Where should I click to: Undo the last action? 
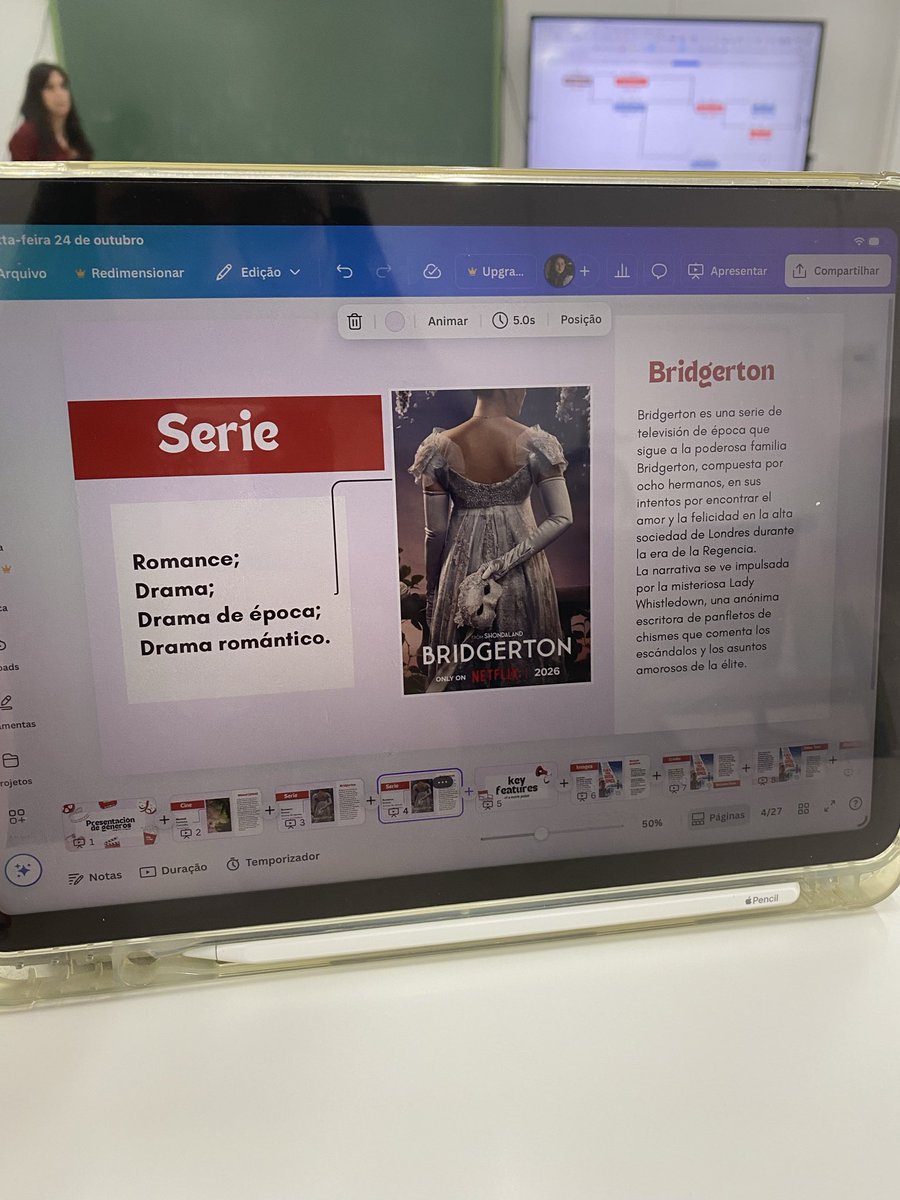pos(345,272)
